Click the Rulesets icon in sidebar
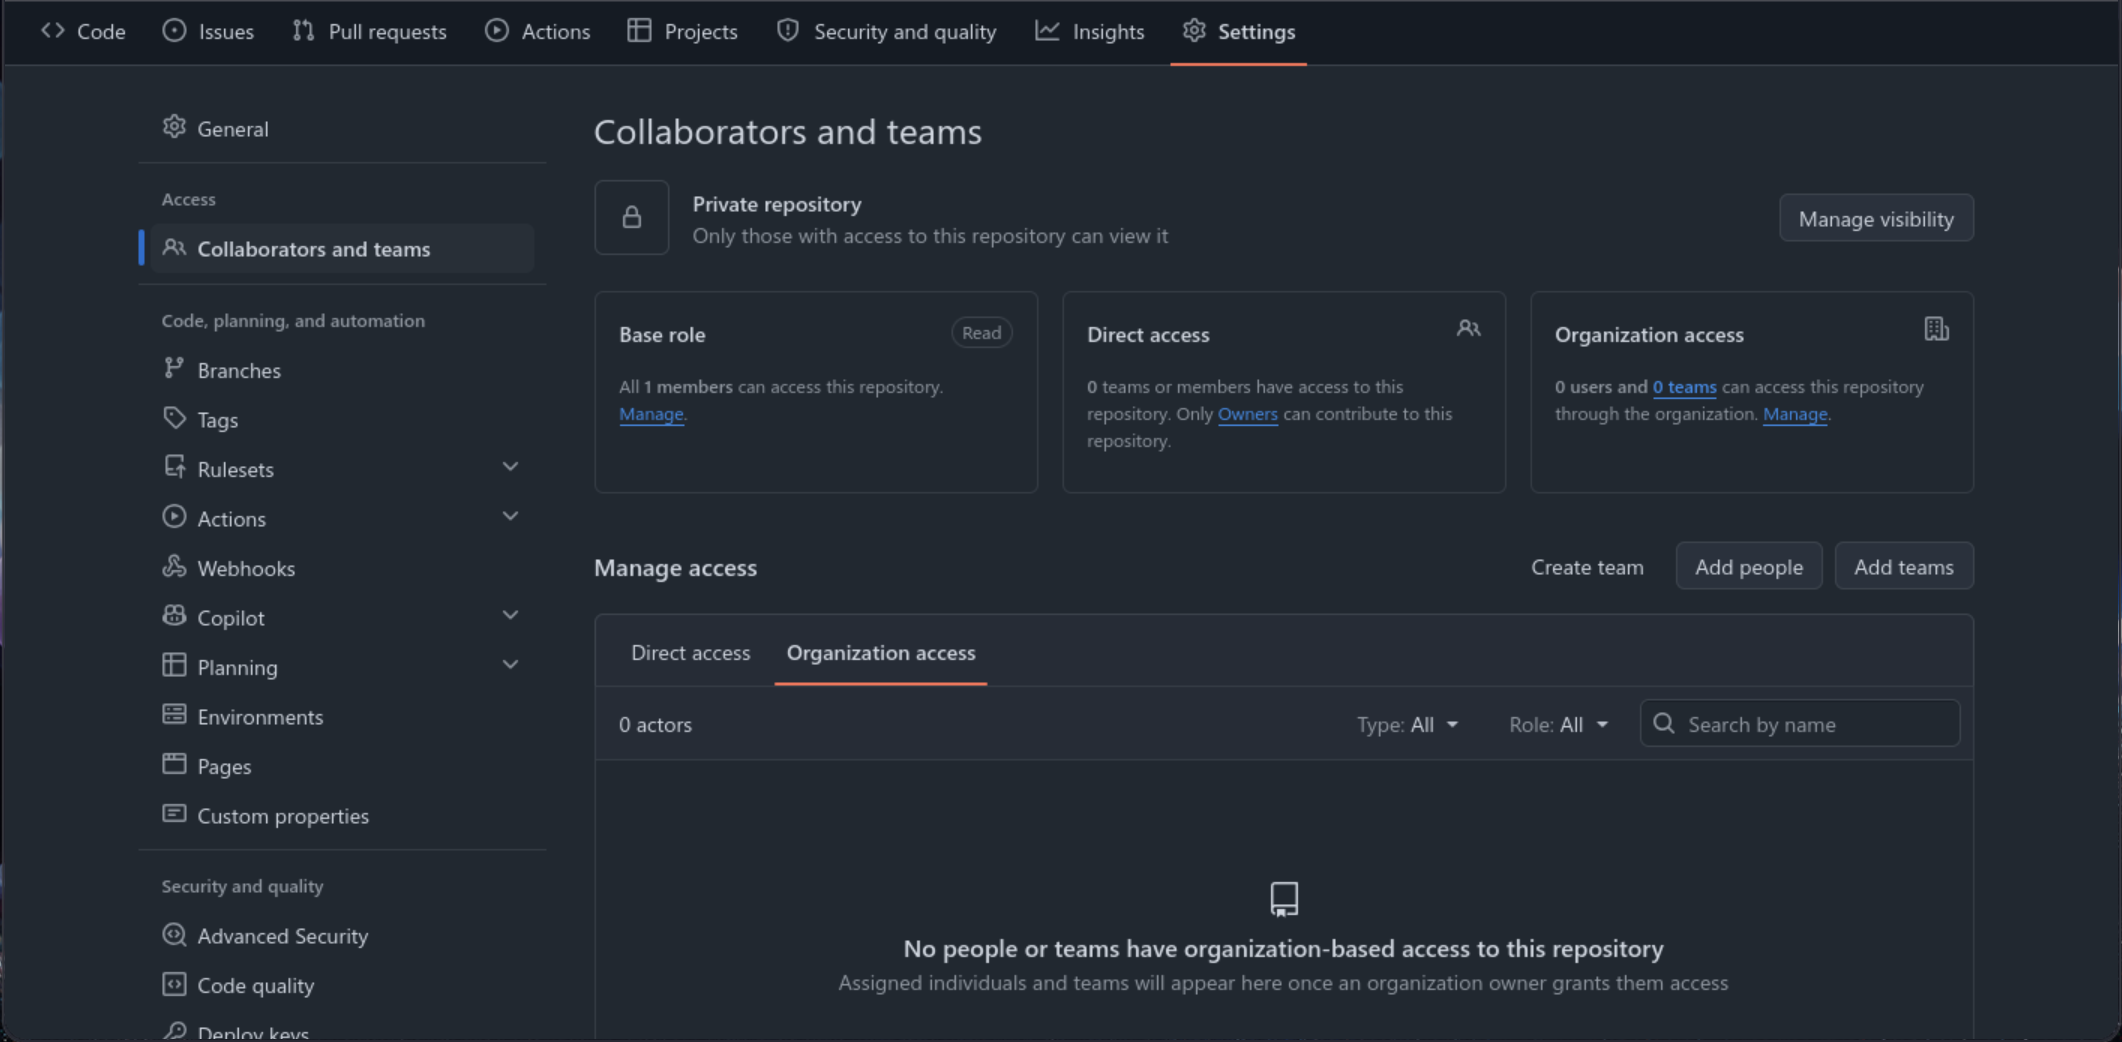2122x1042 pixels. [x=174, y=467]
